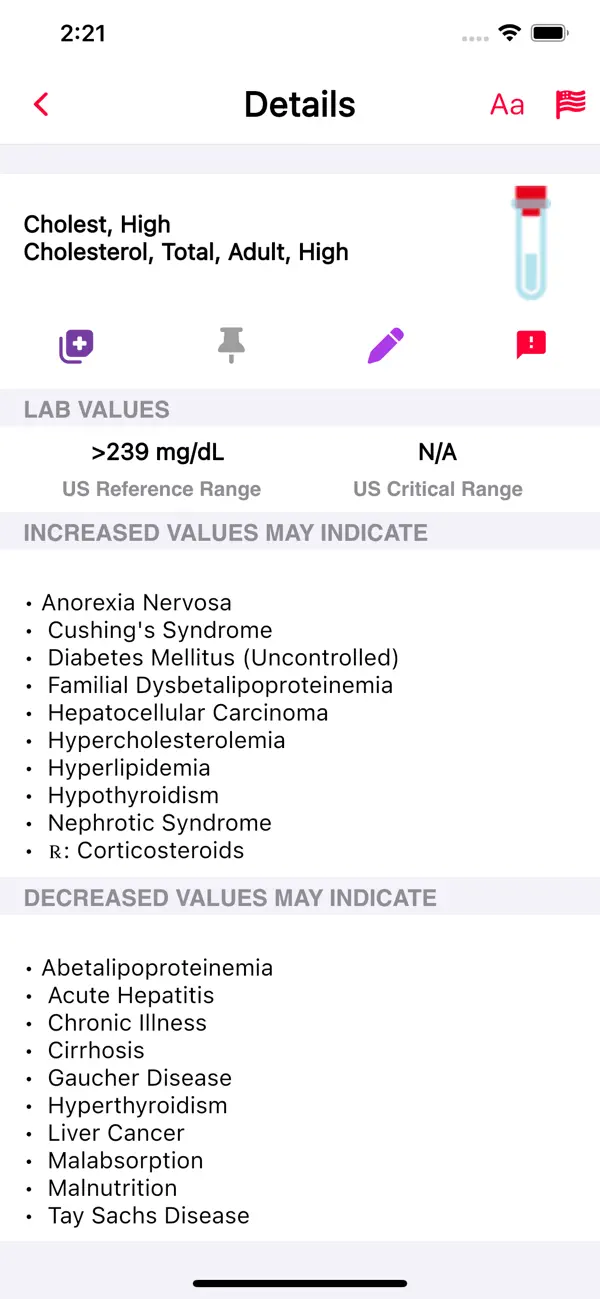
Task: Toggle favorite with the bookmark plus icon
Action: coord(76,345)
